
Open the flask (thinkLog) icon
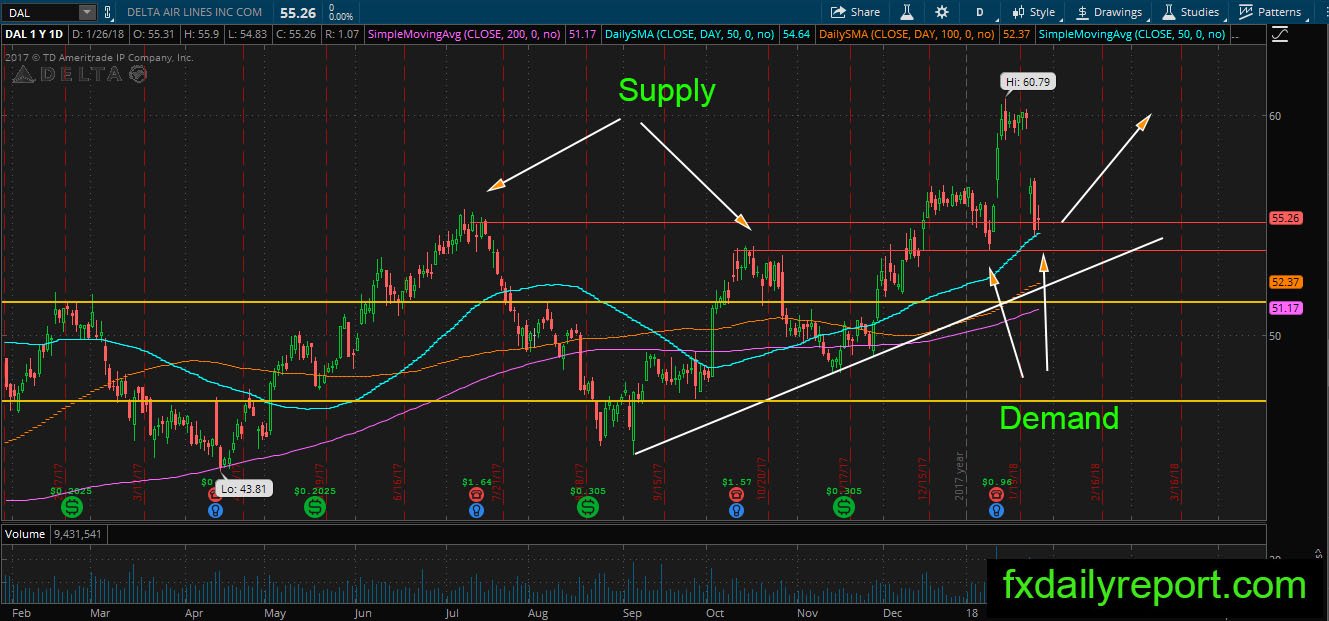click(x=908, y=12)
